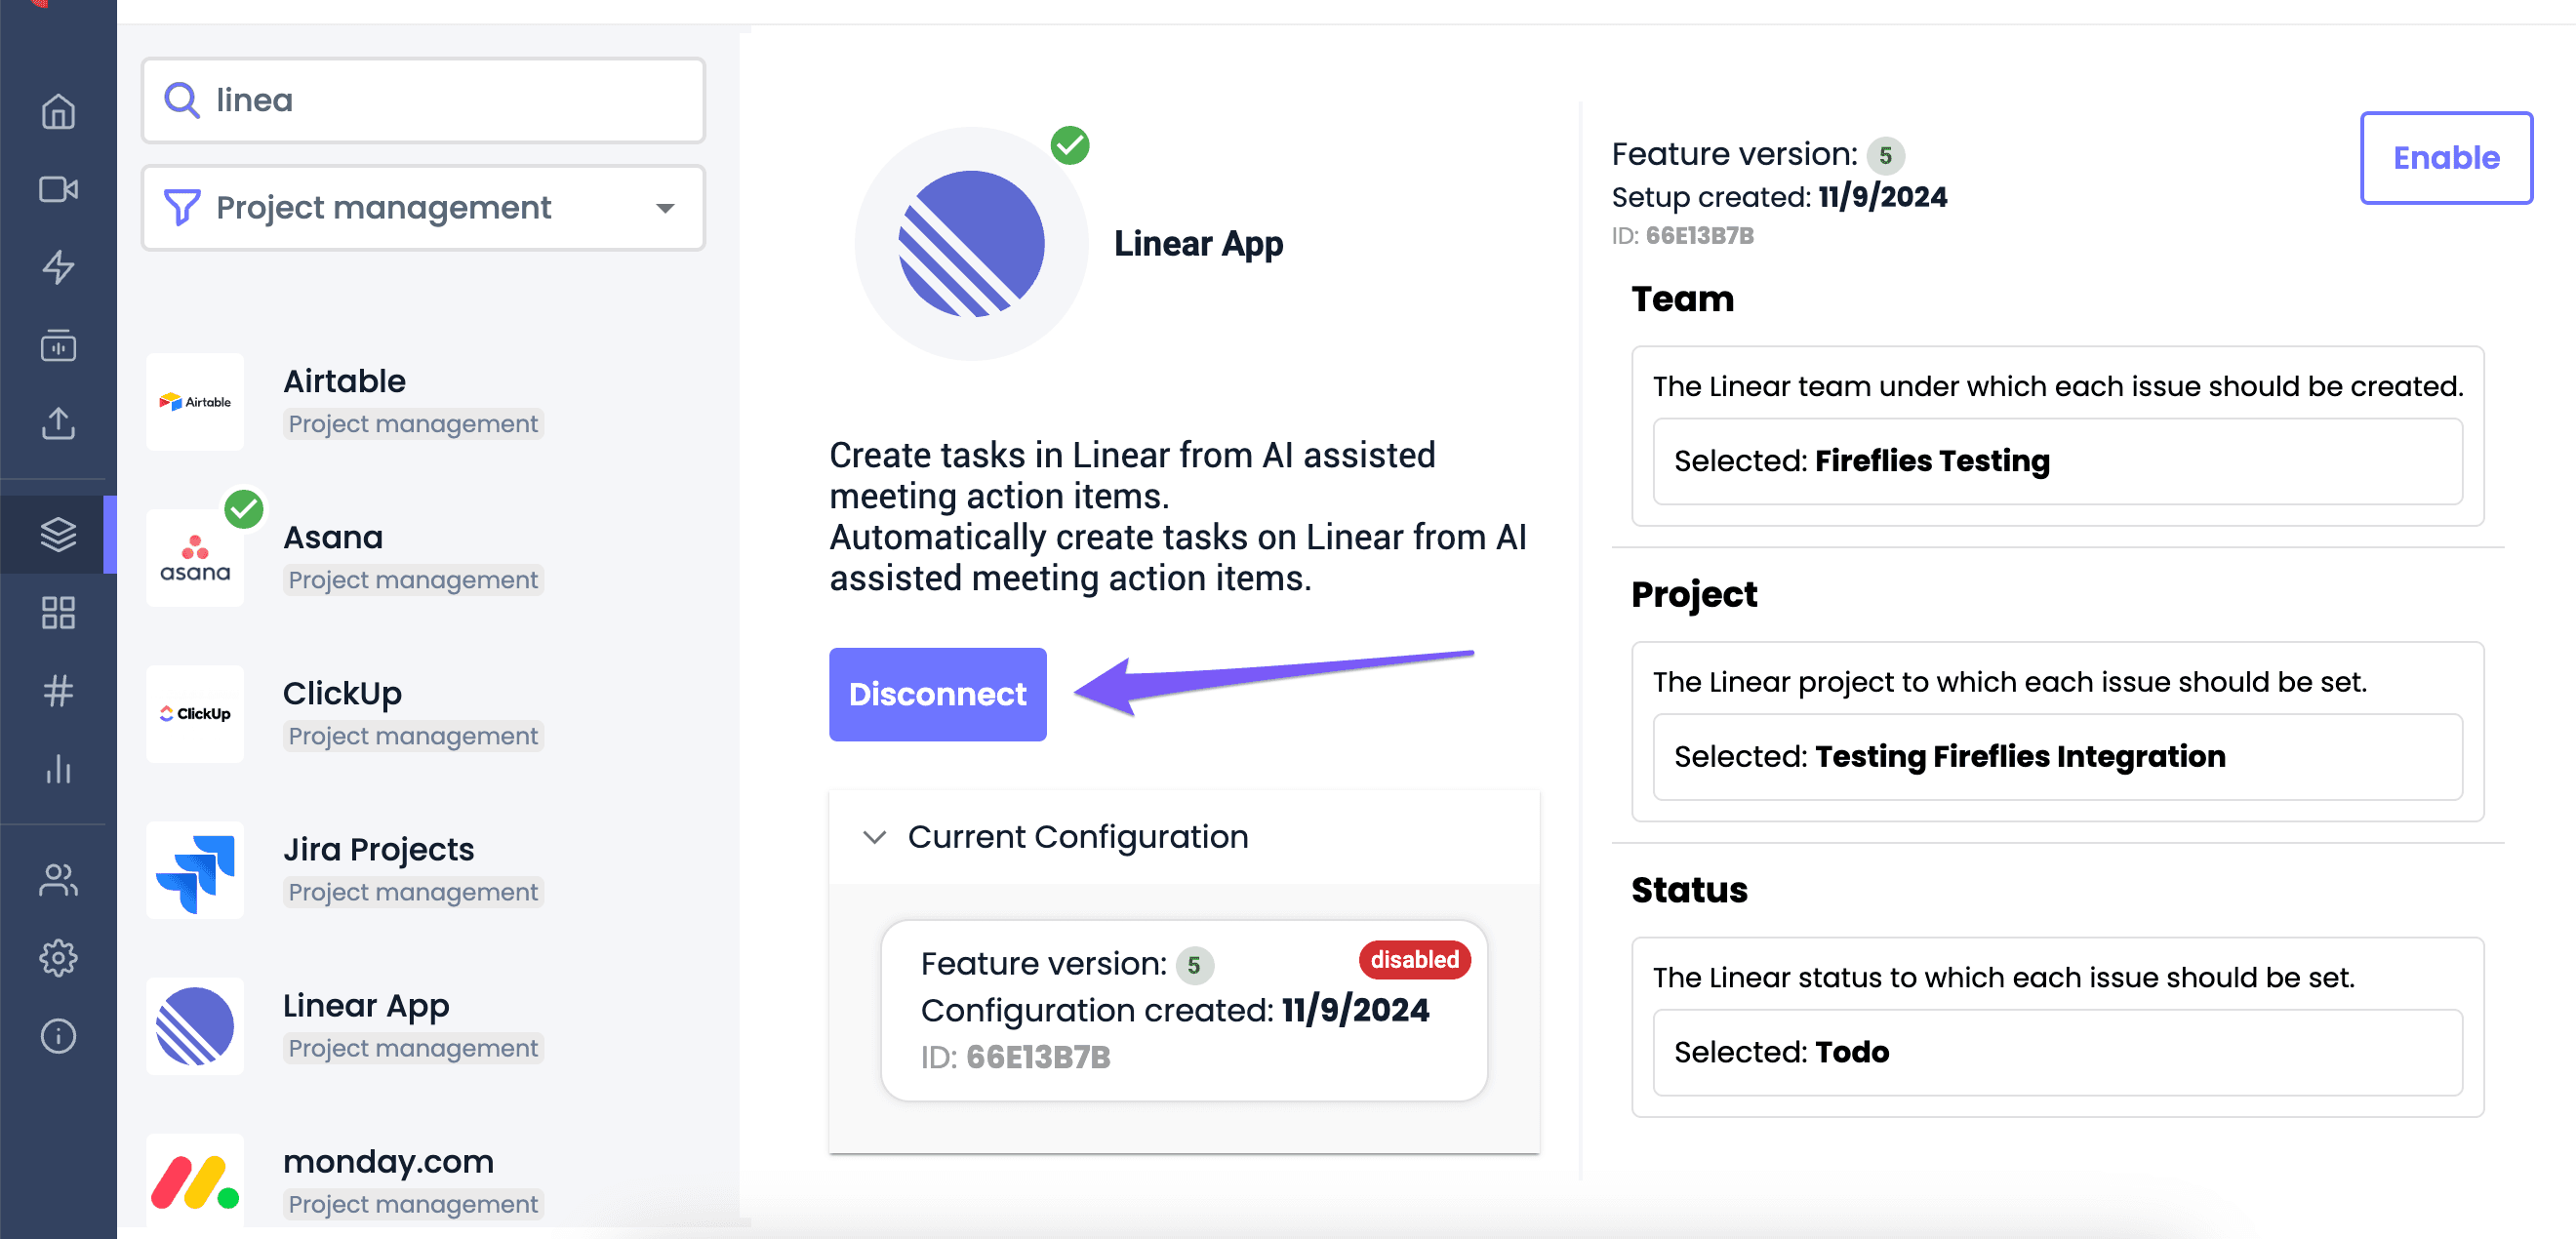The width and height of the screenshot is (2576, 1239).
Task: Click the Status section heading
Action: (1688, 890)
